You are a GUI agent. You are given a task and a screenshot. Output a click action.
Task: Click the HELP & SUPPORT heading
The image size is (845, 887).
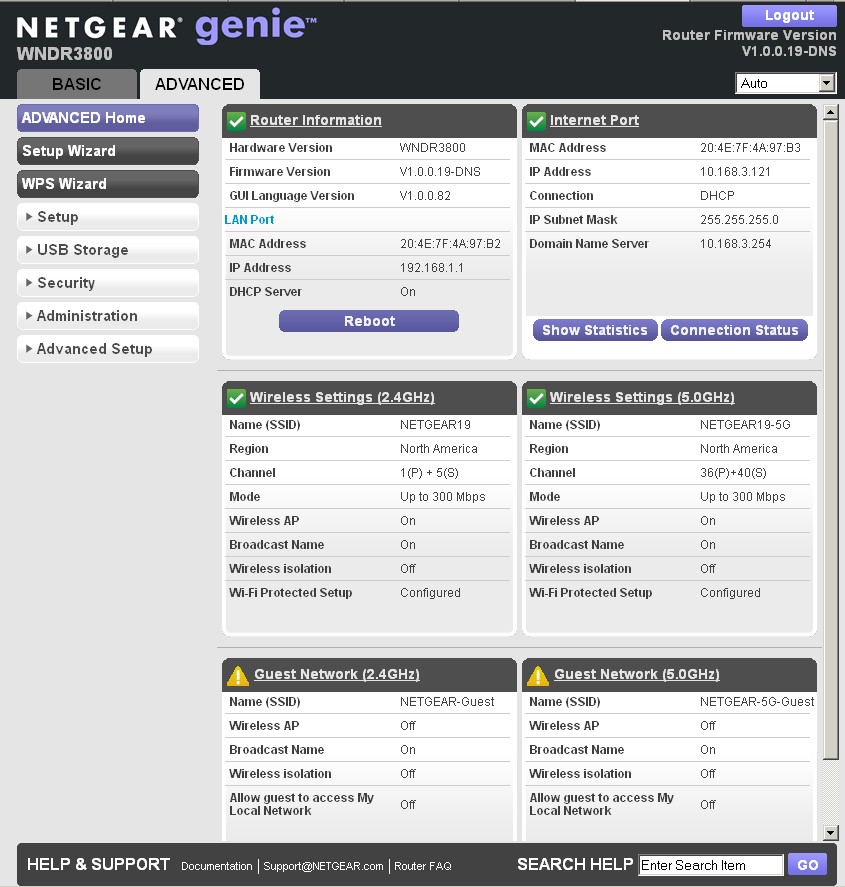98,864
